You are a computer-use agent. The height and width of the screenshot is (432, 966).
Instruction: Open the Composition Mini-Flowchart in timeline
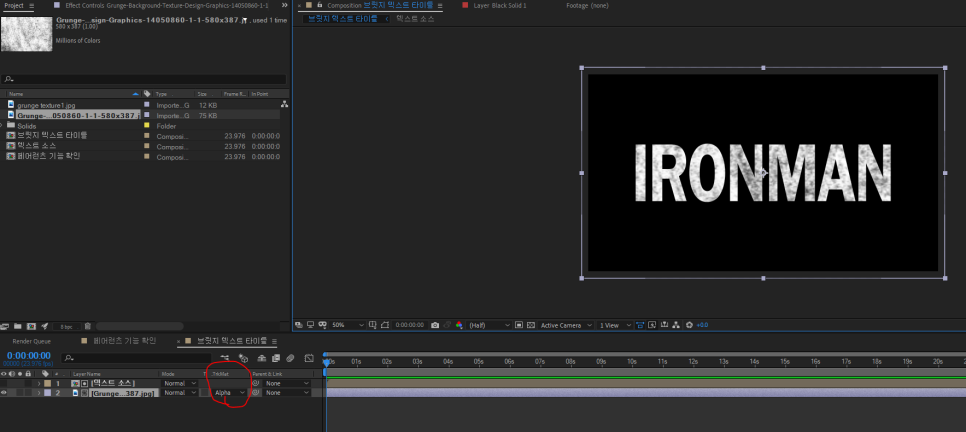click(x=225, y=357)
